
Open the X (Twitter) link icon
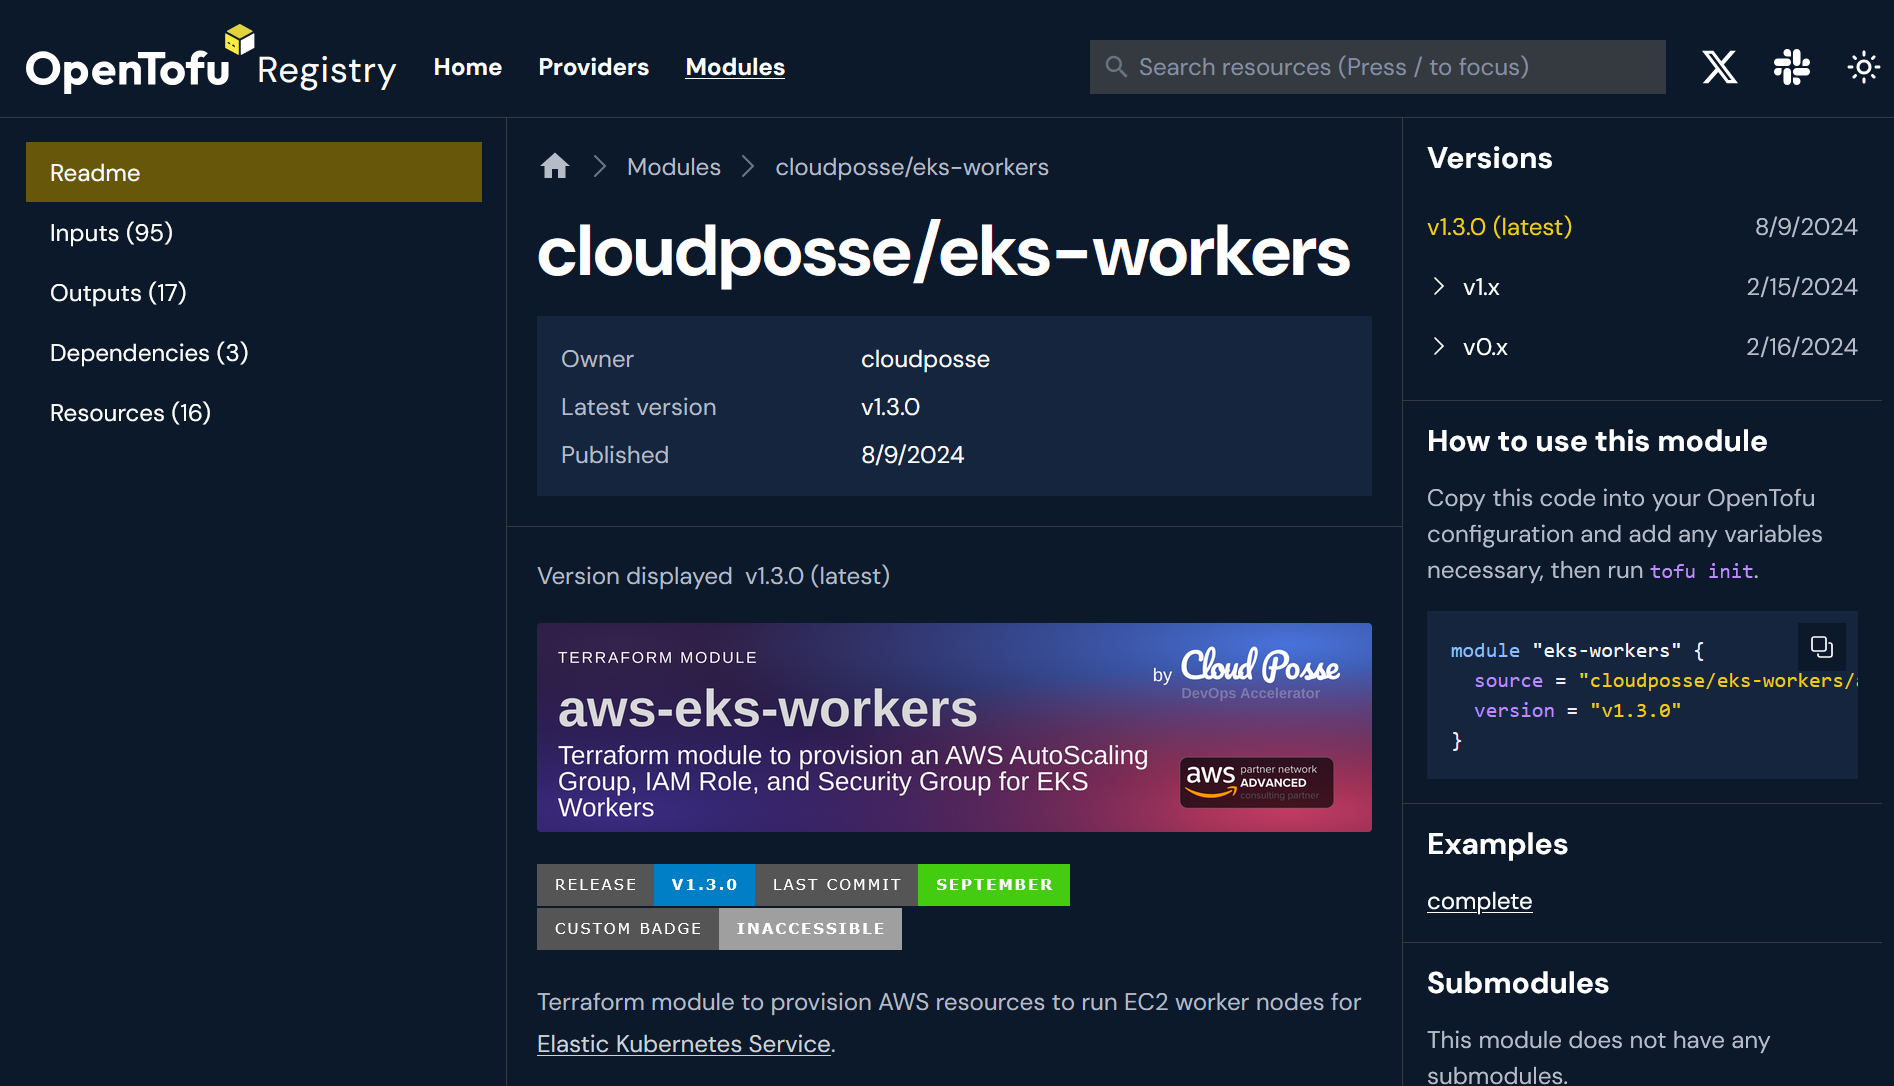(x=1719, y=67)
